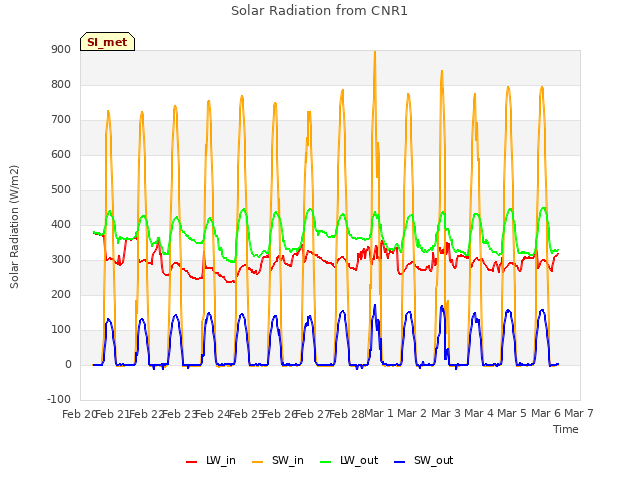This screenshot has width=640, height=480.
Task: Click the -100 y-axis tick label
Action: 59,399
